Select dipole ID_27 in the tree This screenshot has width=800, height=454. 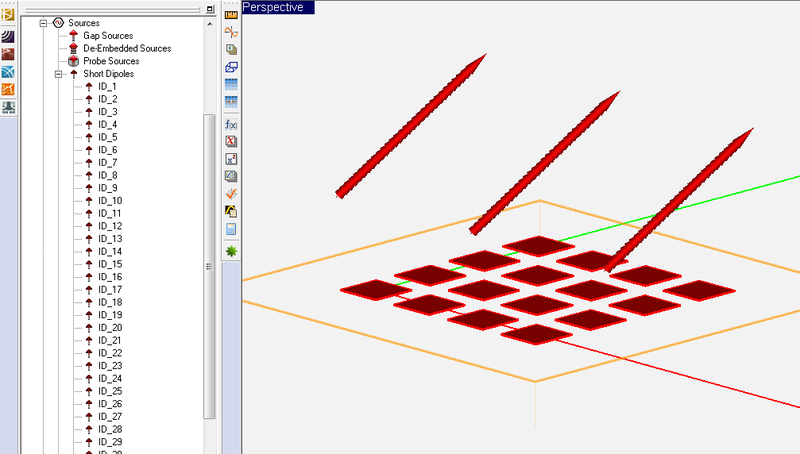point(110,417)
